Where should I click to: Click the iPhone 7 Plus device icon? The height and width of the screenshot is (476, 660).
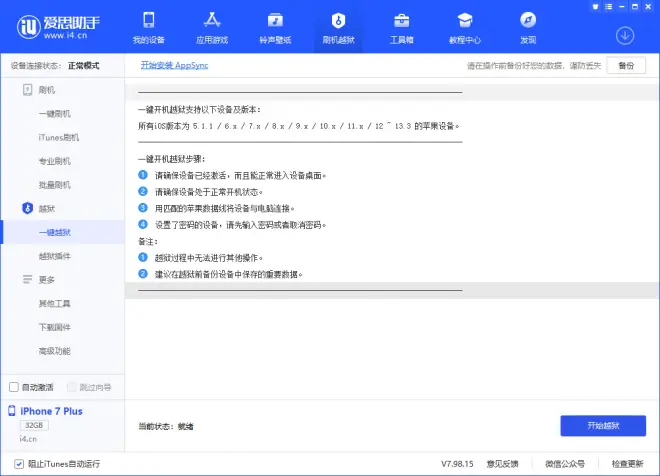[x=12, y=411]
